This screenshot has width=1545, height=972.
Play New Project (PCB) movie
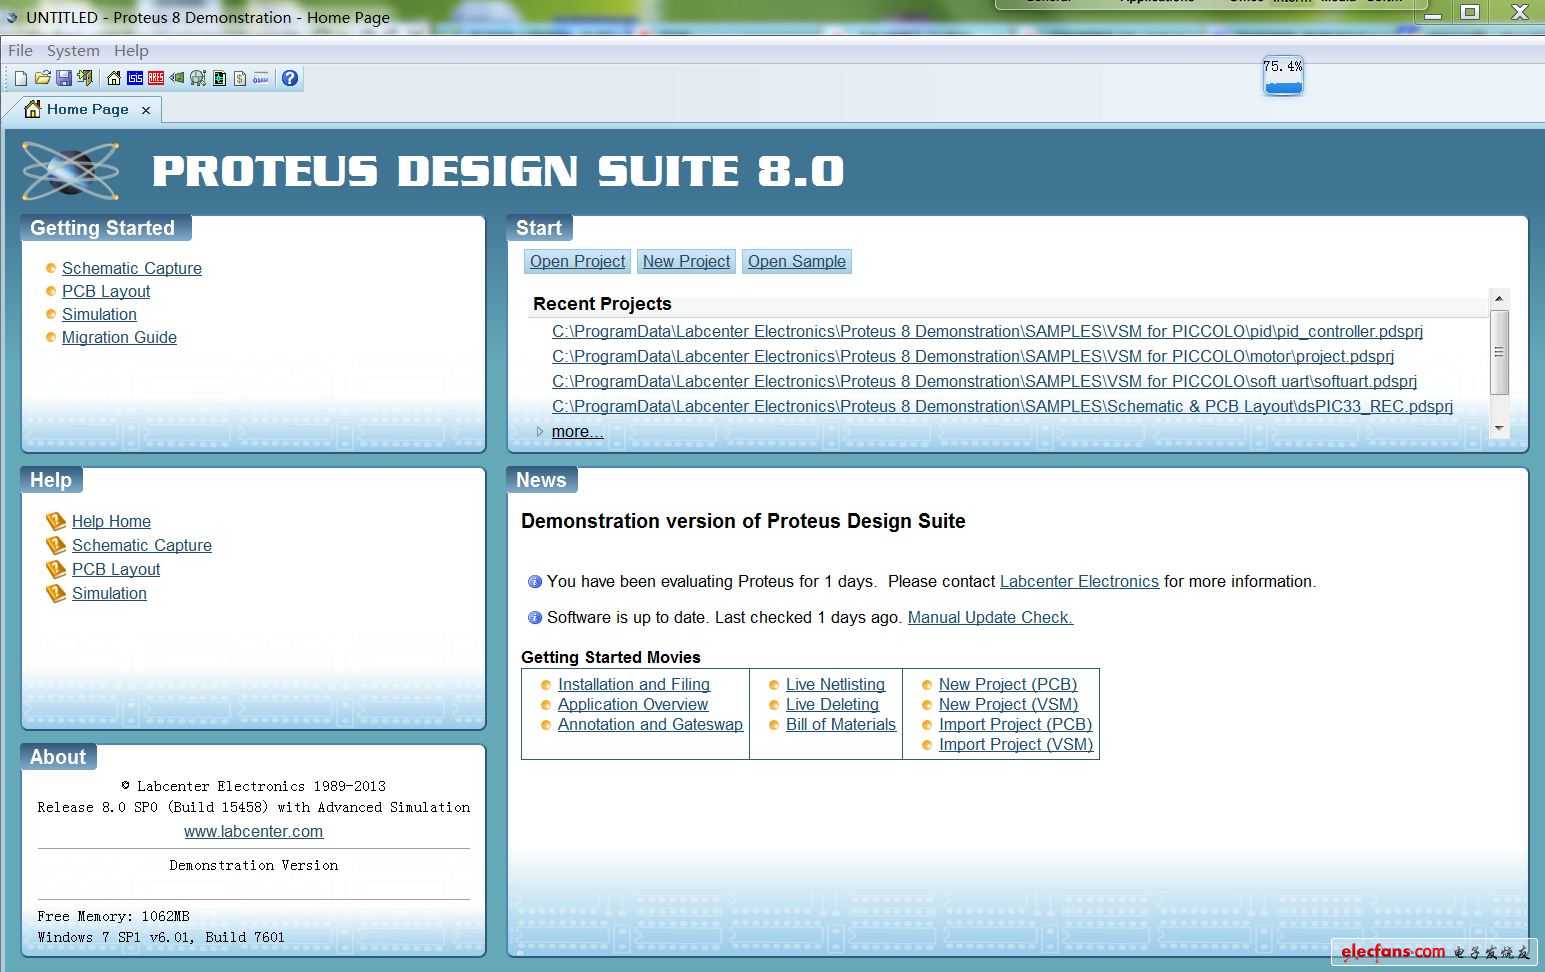pos(1008,684)
